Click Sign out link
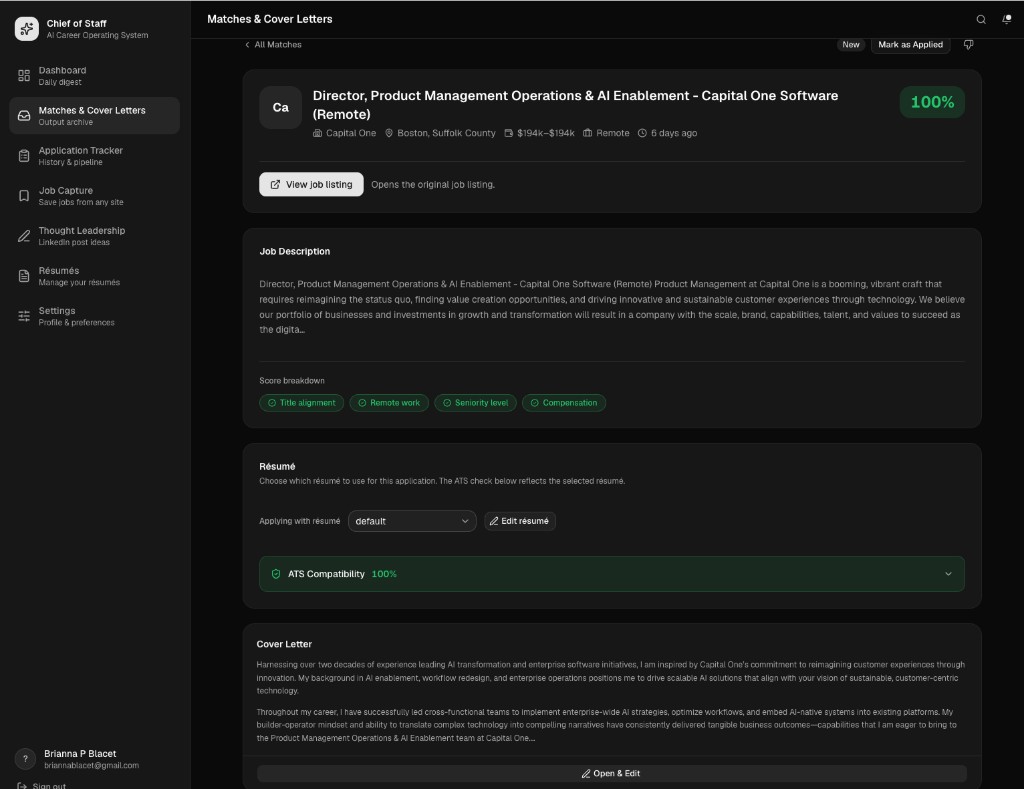 pyautogui.click(x=42, y=786)
